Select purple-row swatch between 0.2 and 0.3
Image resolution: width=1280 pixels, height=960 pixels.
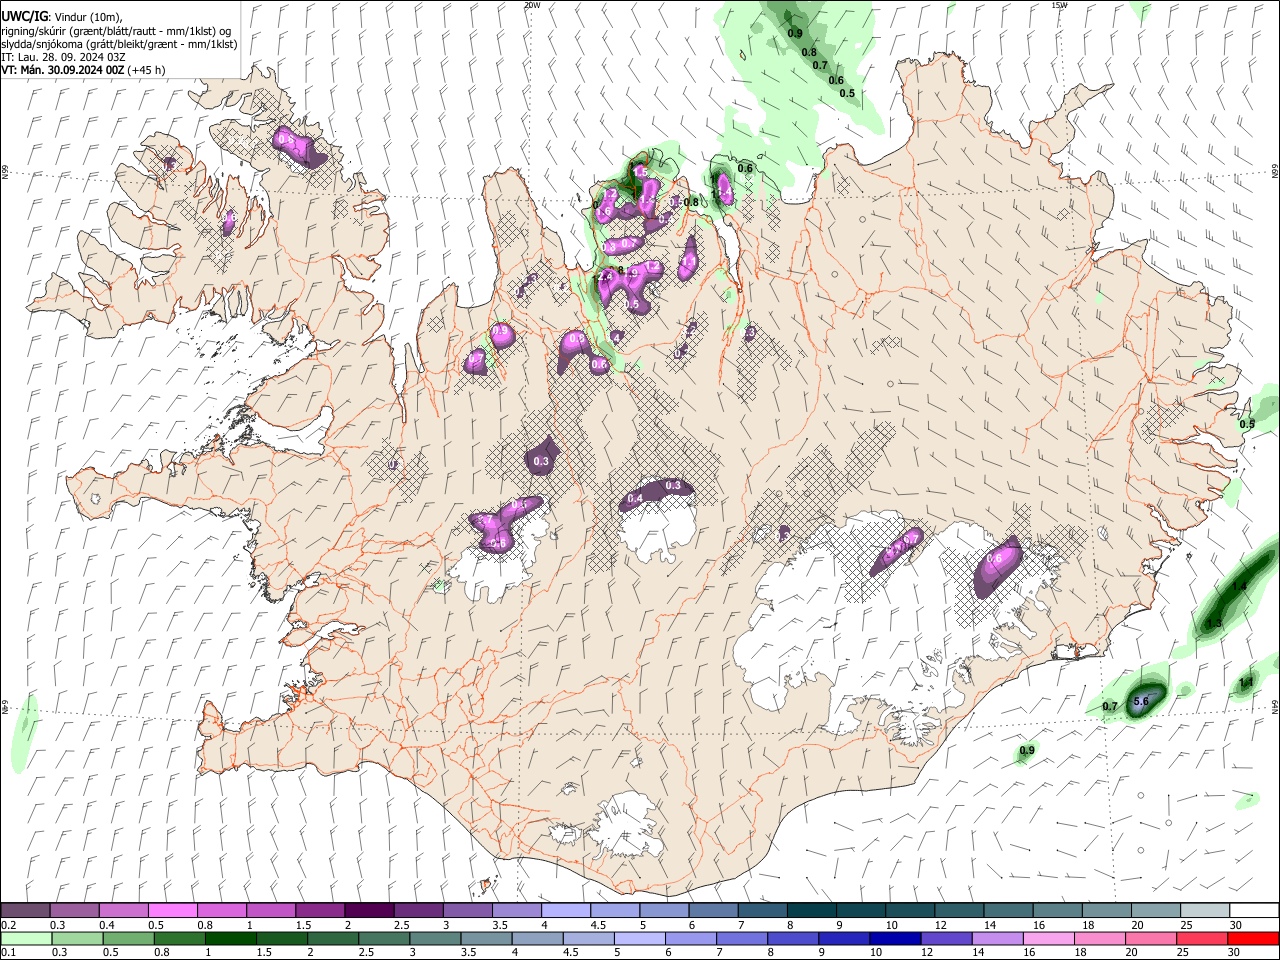[x=26, y=911]
